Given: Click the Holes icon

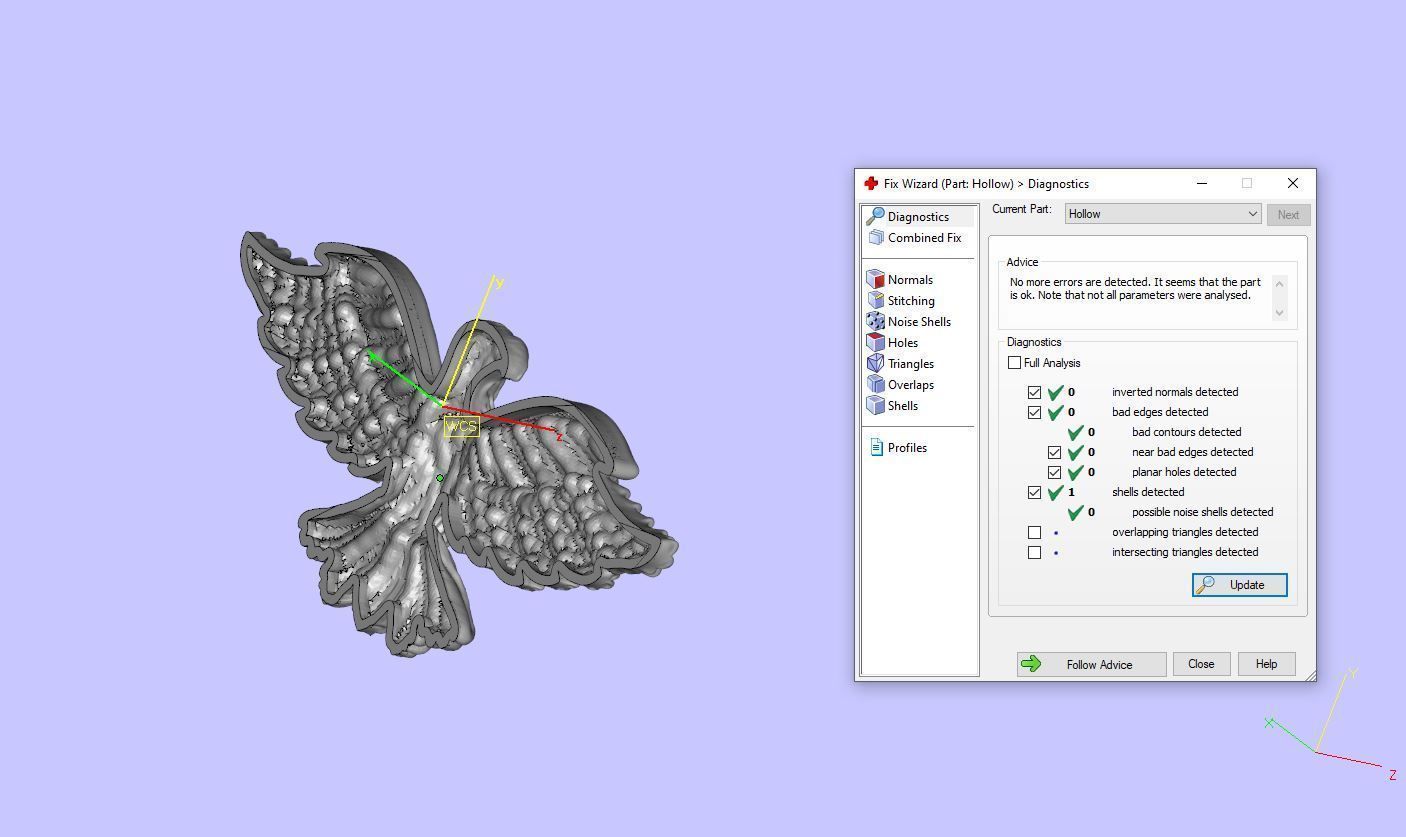Looking at the screenshot, I should (875, 342).
